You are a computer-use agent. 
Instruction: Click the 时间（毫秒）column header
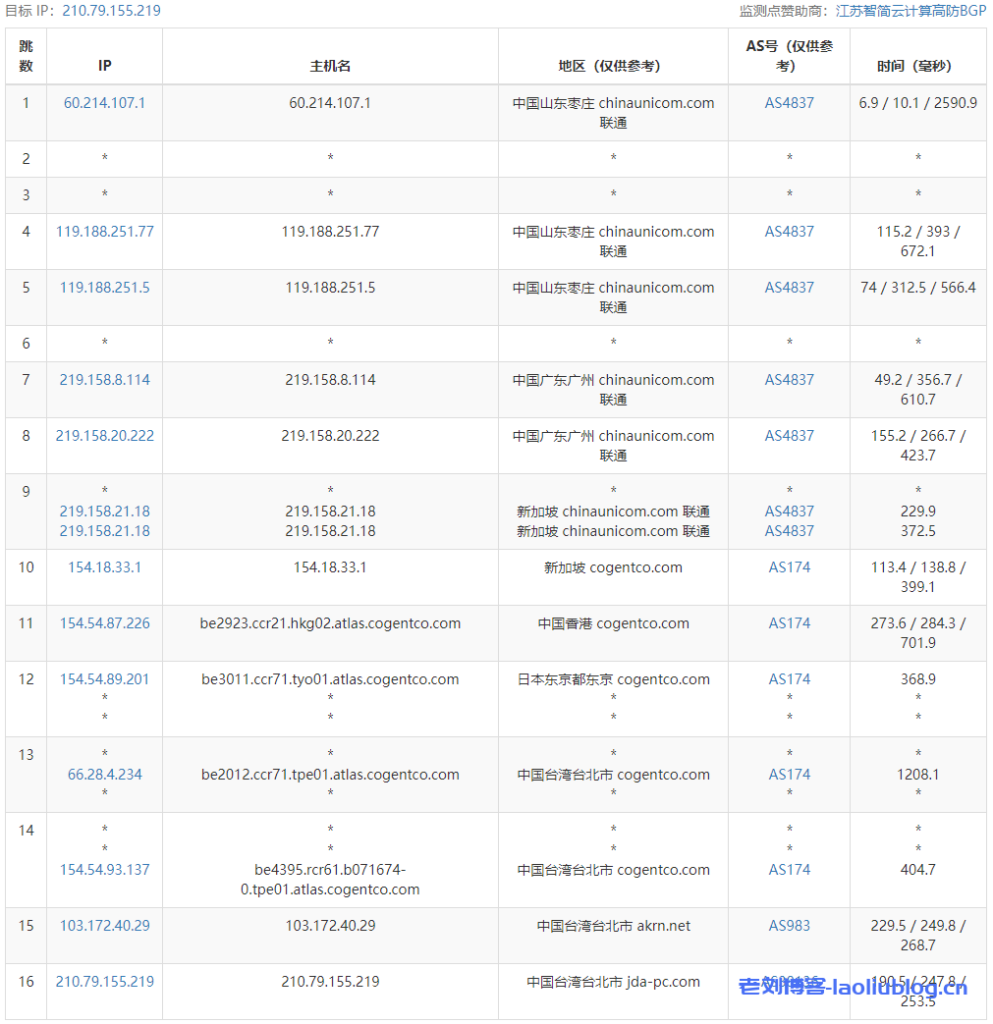917,66
